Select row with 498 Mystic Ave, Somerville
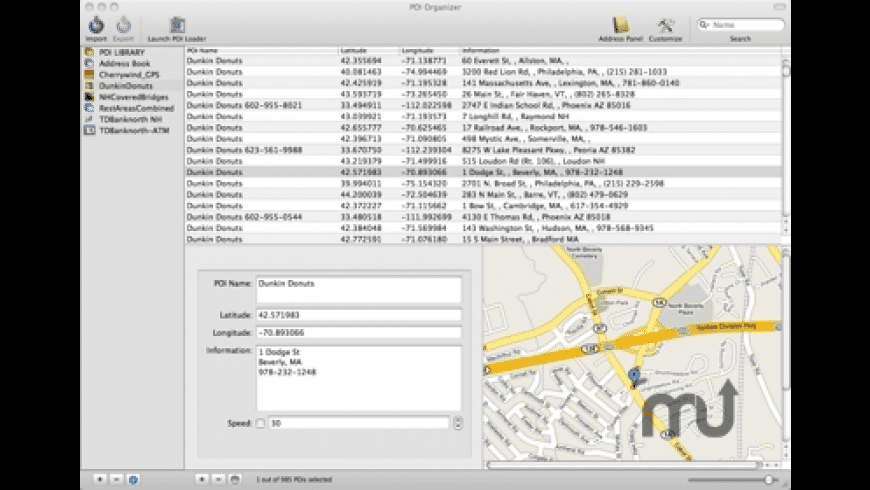 pyautogui.click(x=483, y=138)
